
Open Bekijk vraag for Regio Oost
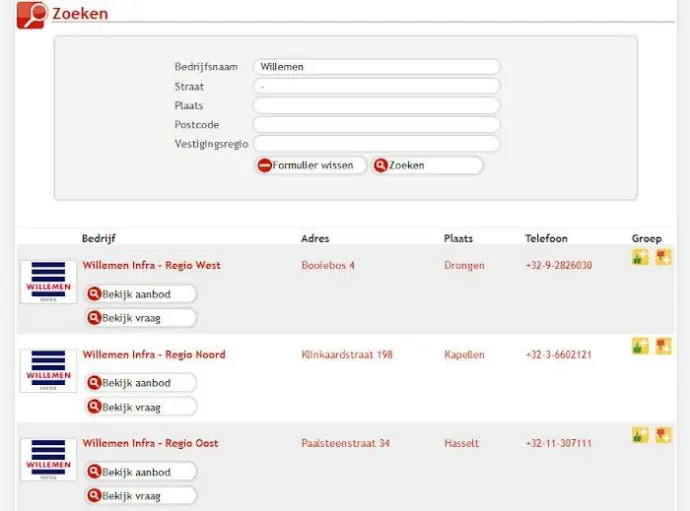click(x=141, y=496)
